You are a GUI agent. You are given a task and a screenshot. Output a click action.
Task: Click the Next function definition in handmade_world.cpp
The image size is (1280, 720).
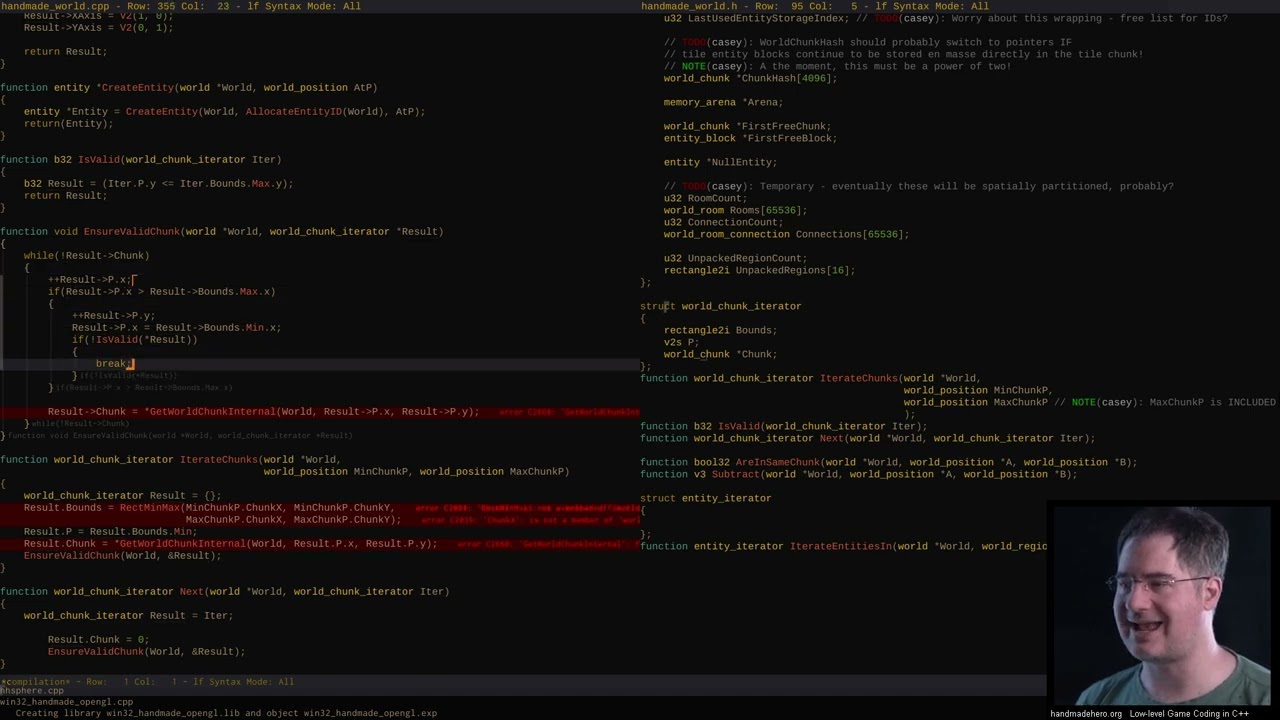click(x=224, y=592)
